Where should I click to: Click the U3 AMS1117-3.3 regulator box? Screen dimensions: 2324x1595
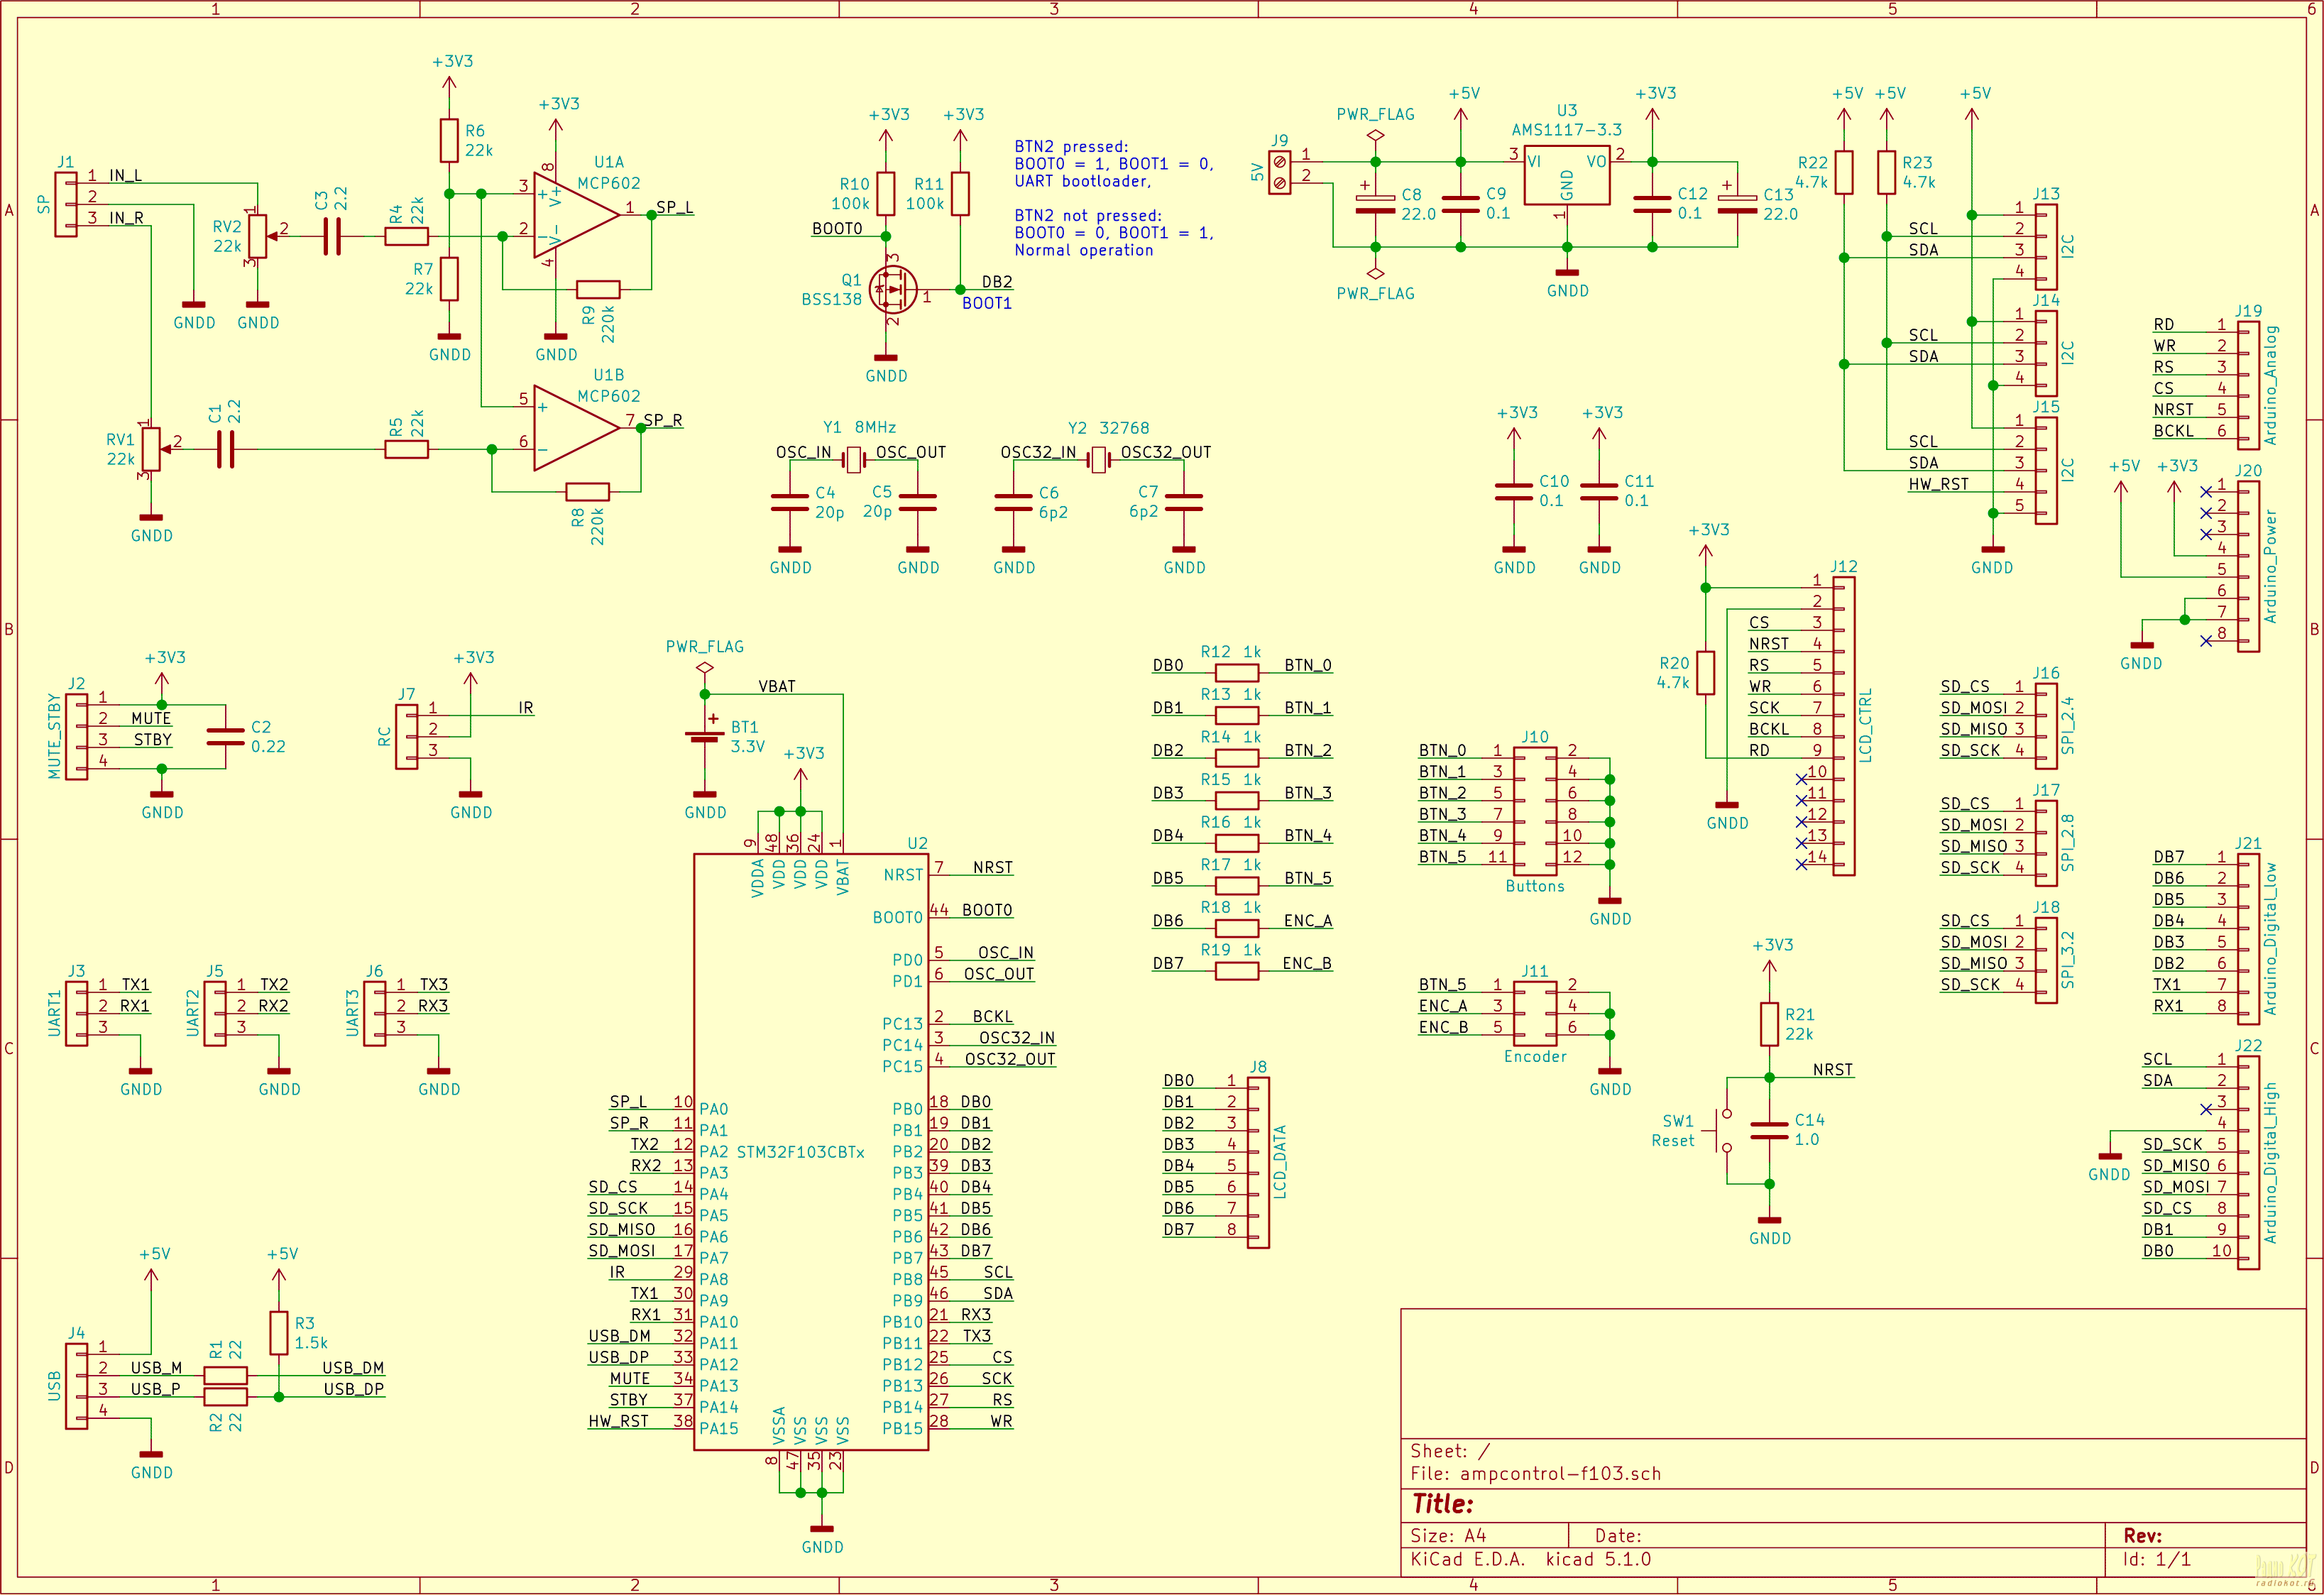1566,176
